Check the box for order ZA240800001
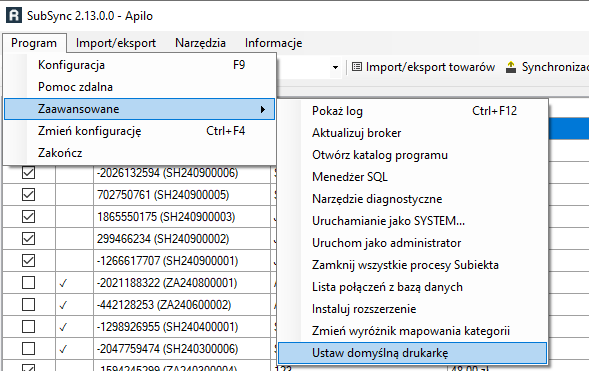Screen dimensions: 589x371 tap(29, 283)
